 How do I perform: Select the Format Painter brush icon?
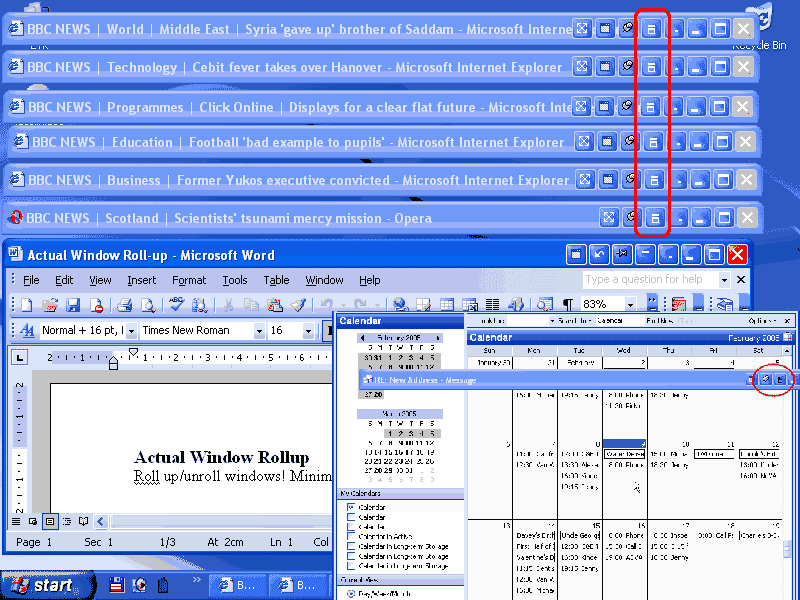(x=298, y=305)
